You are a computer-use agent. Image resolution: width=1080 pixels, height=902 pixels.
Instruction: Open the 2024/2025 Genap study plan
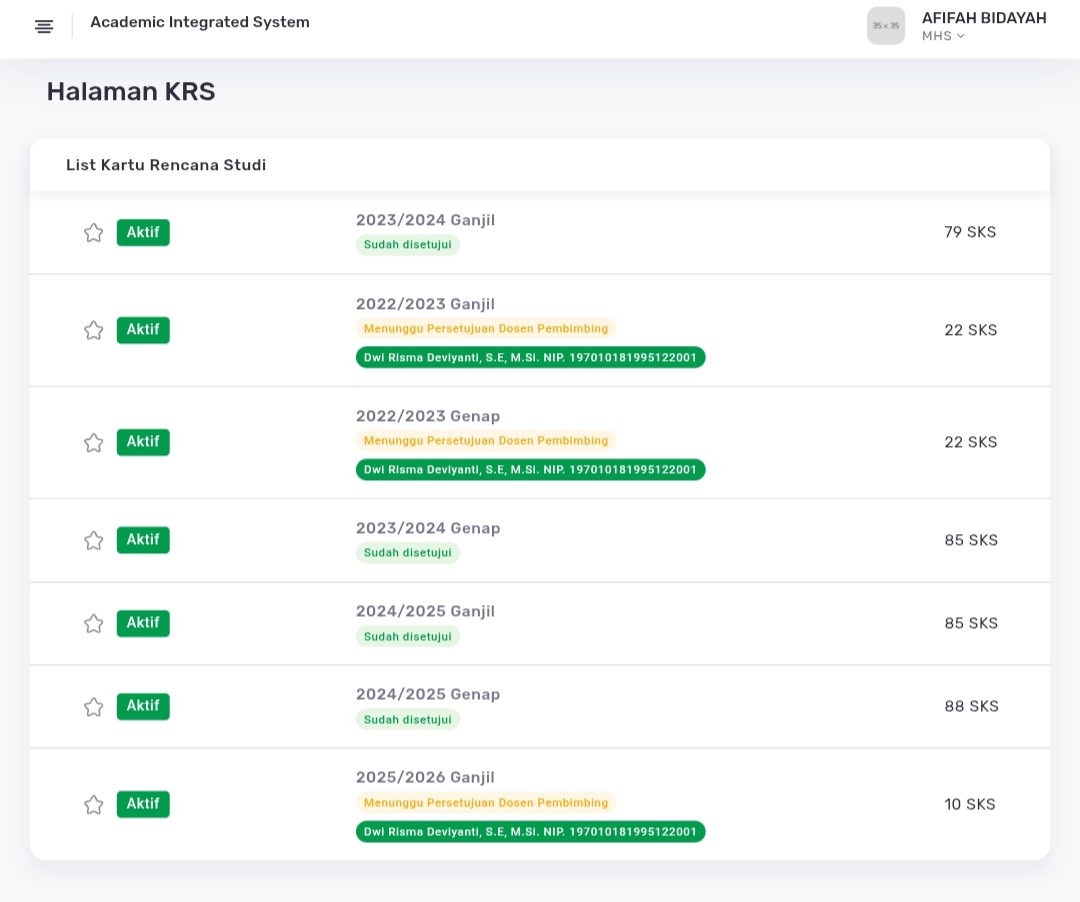427,694
